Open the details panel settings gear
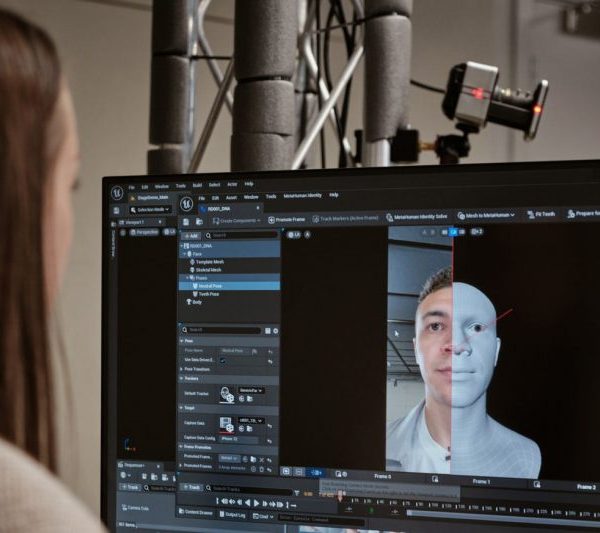600x533 pixels. [276, 331]
